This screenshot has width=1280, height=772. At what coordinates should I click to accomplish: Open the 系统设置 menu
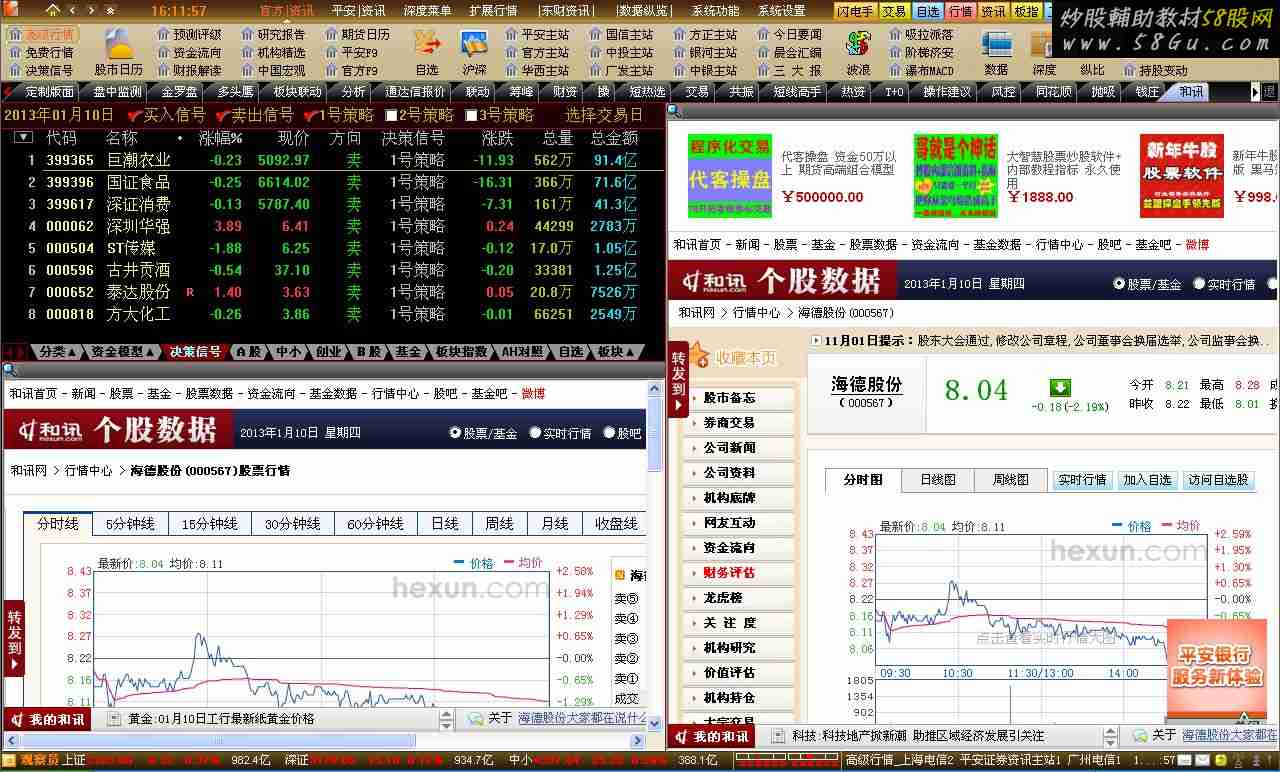tap(781, 10)
